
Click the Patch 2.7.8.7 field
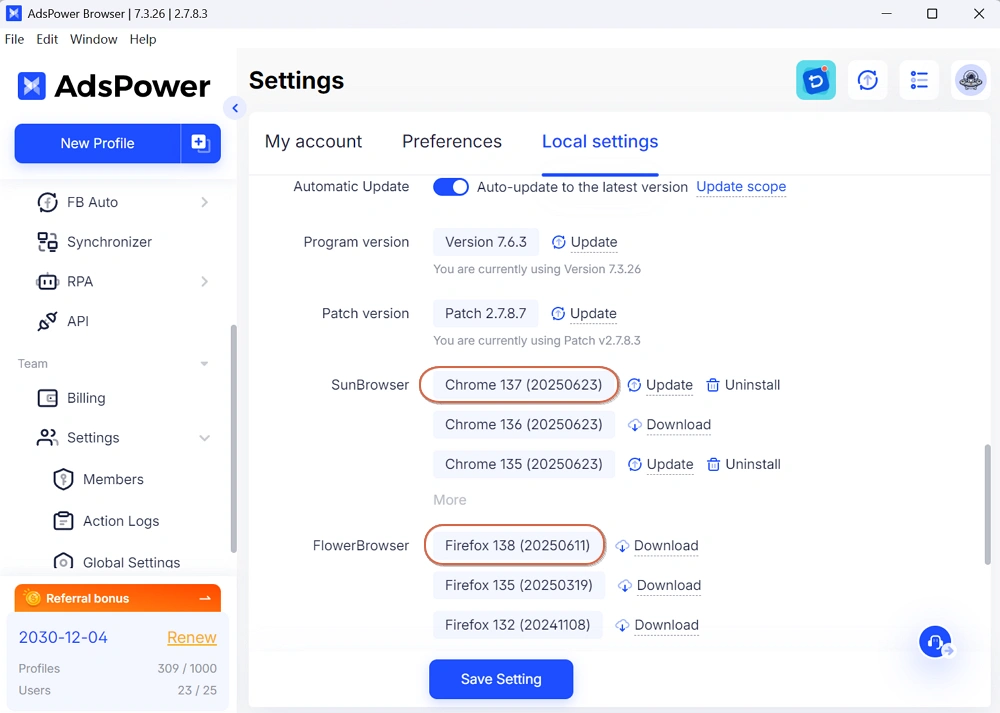point(485,314)
